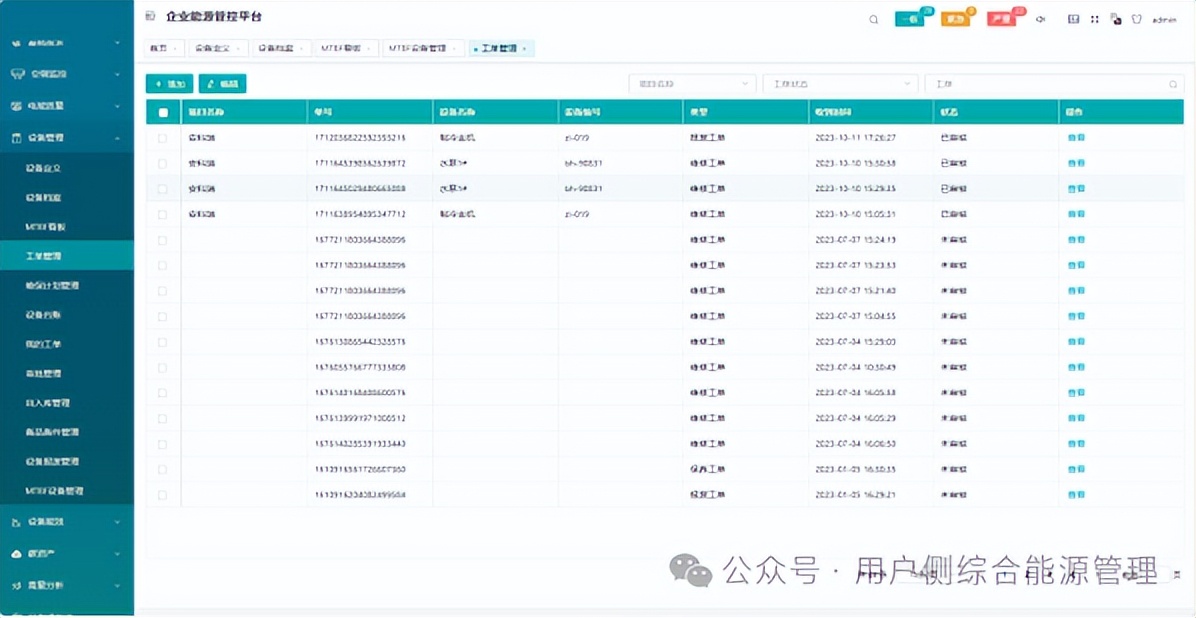The height and width of the screenshot is (618, 1196).
Task: Tick checkbox for order dated 2023-07-04 15:29:03
Action: point(162,342)
